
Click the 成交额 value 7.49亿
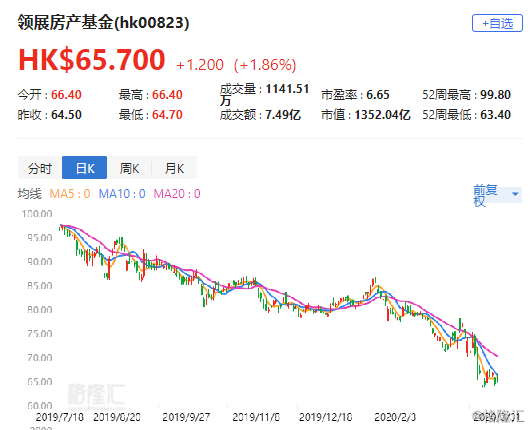click(x=283, y=115)
